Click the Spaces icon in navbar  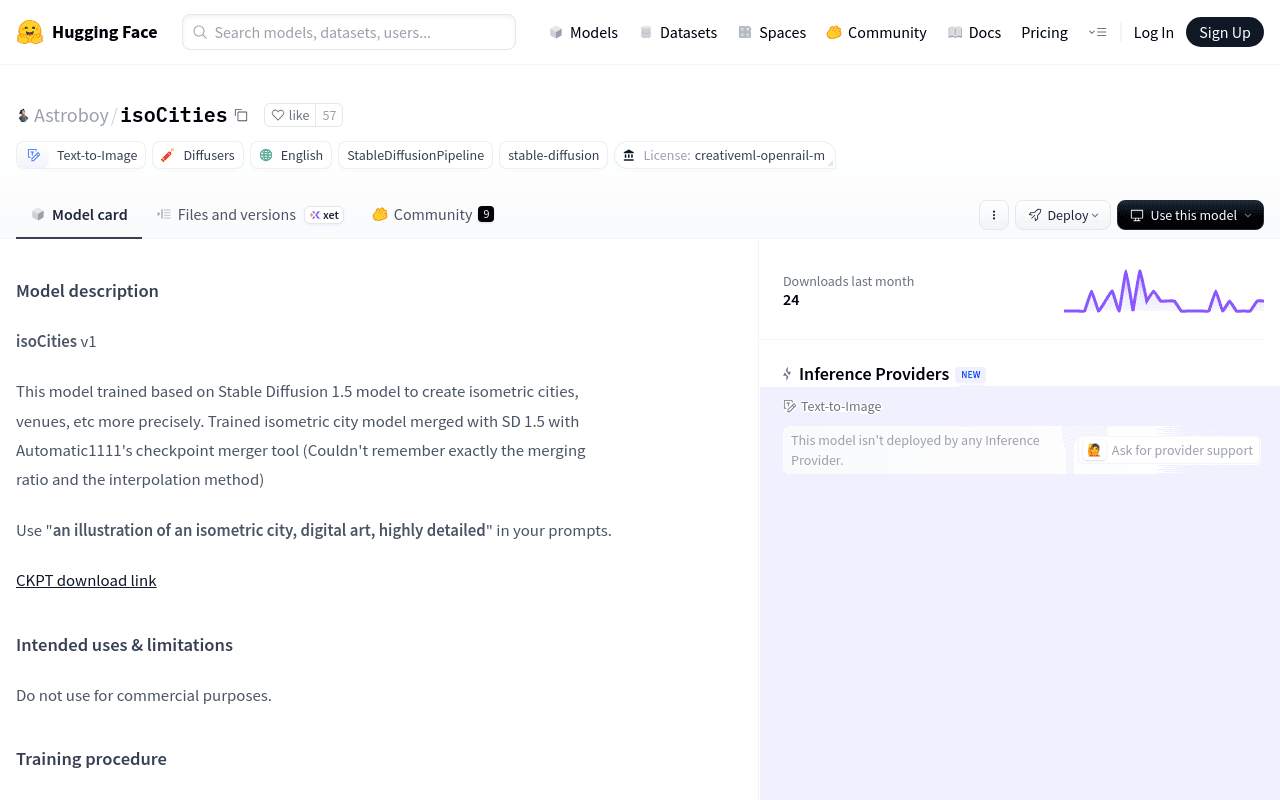(745, 32)
